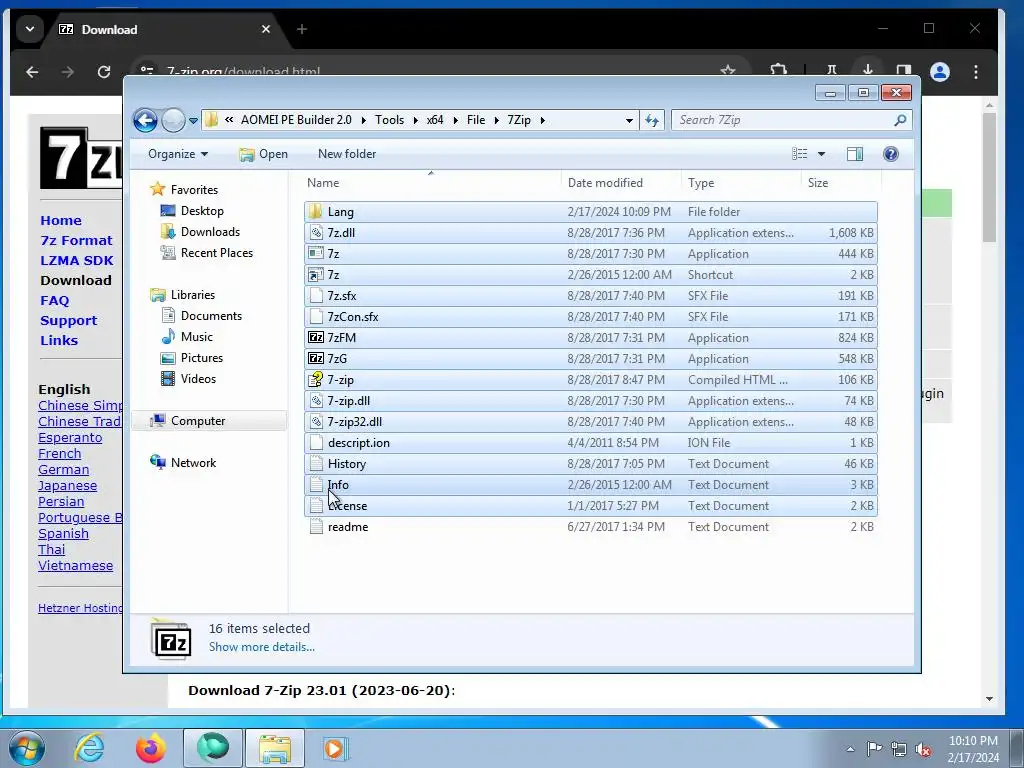Click the Explorer forward arrow button
1024x768 pixels.
point(173,120)
